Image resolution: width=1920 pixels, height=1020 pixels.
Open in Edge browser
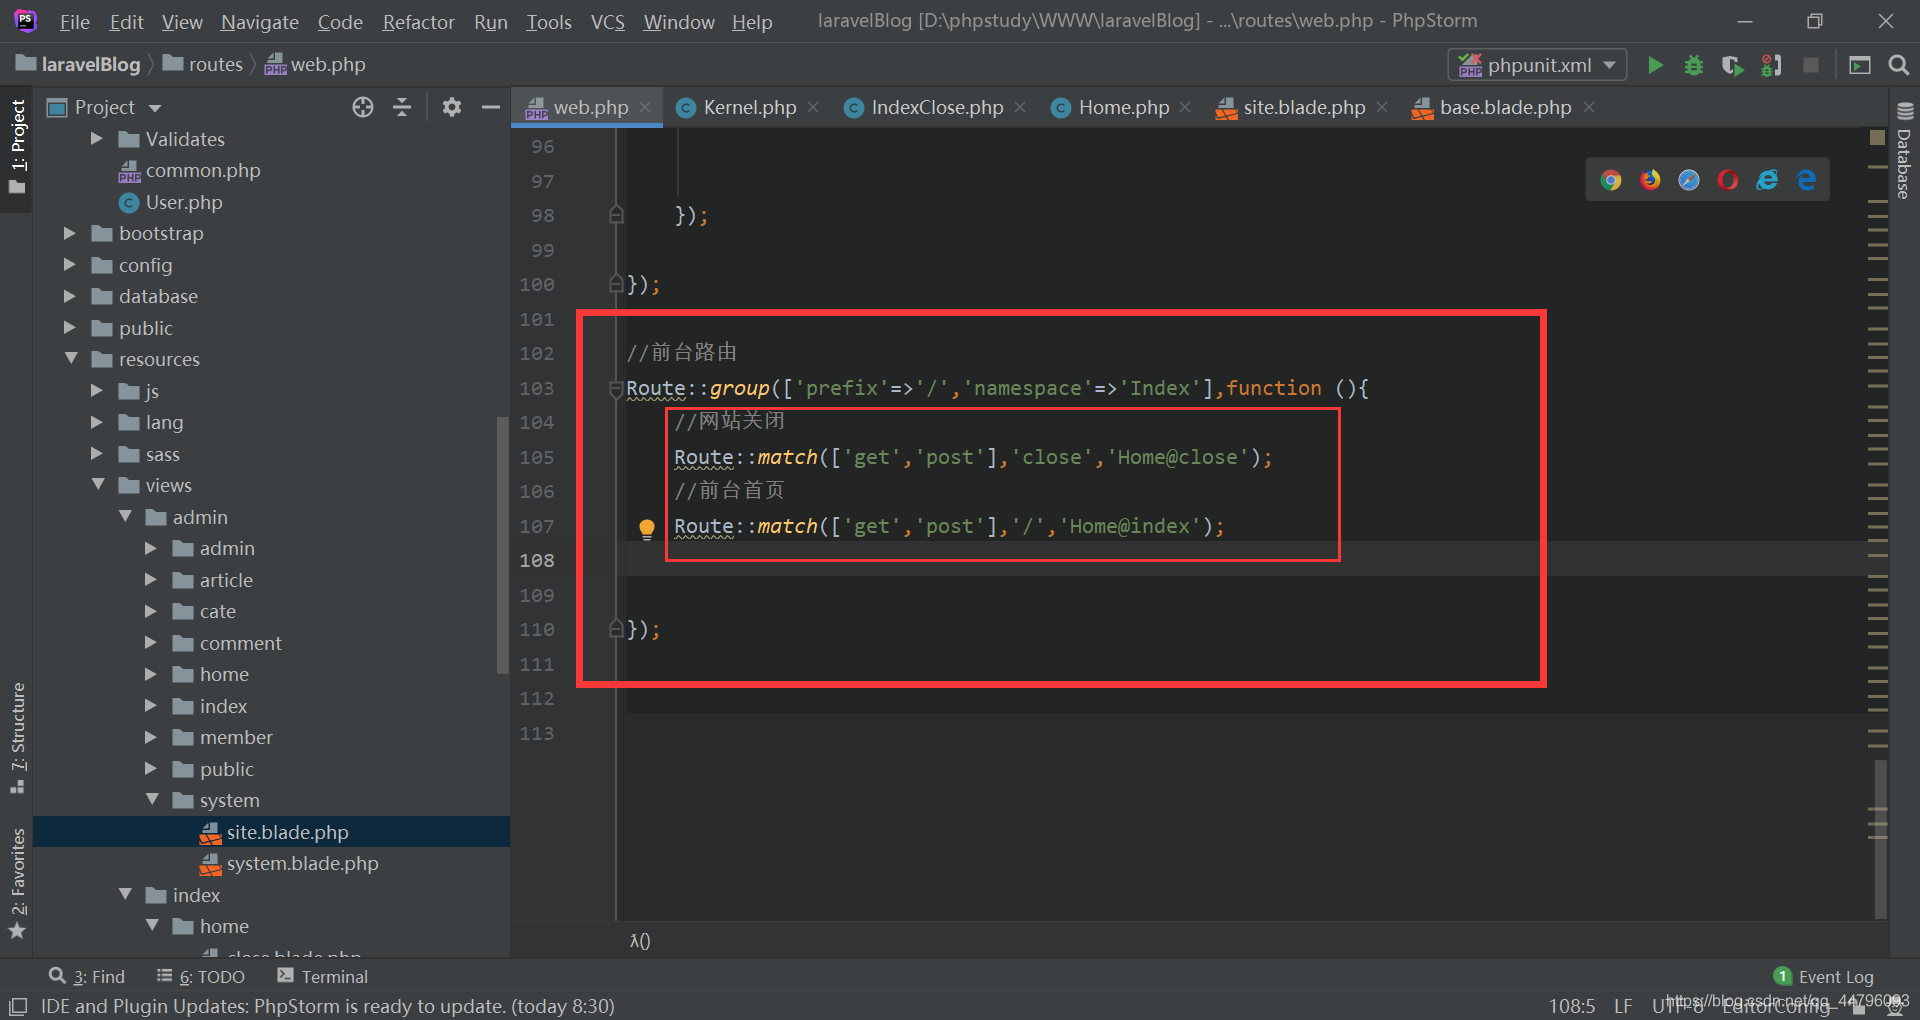pyautogui.click(x=1806, y=180)
